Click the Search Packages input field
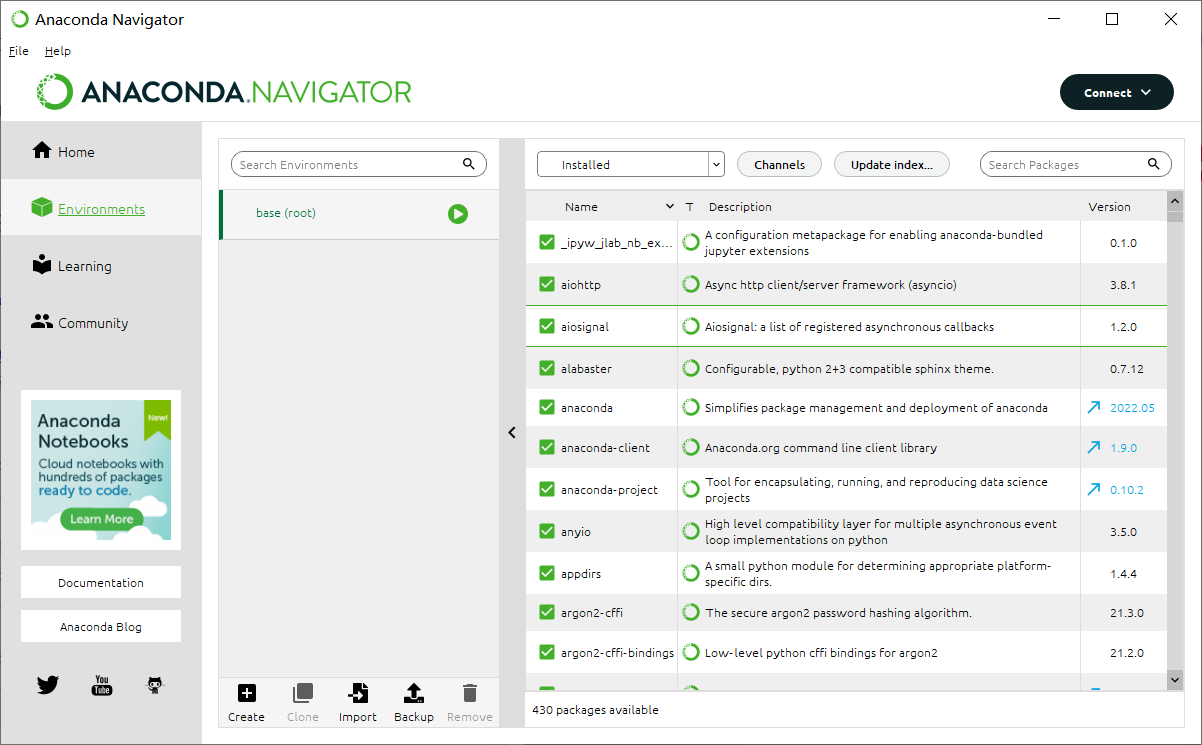This screenshot has height=745, width=1202. [1063, 165]
